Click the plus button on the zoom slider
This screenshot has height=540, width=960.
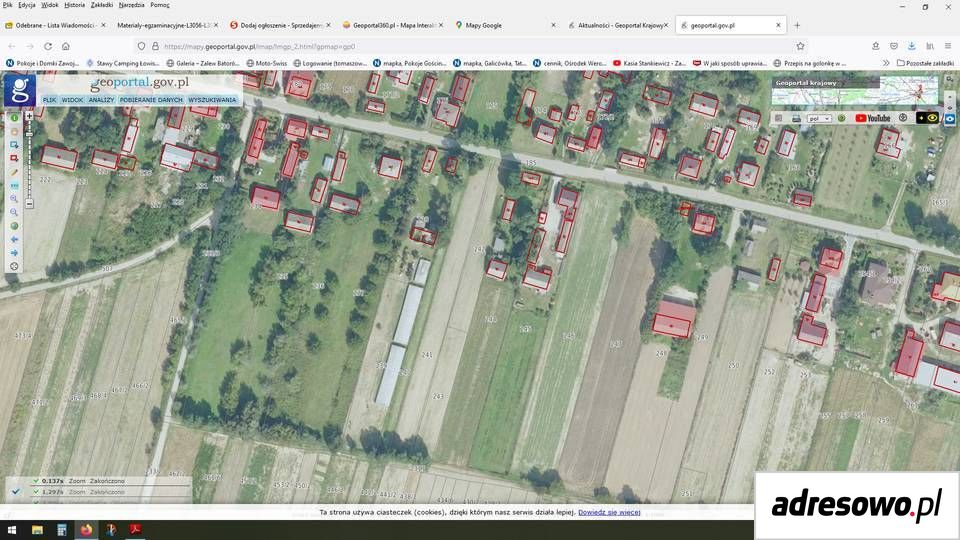point(29,116)
